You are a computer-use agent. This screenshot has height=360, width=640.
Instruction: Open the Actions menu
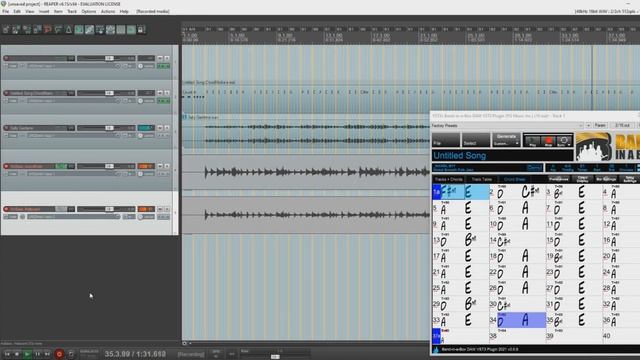click(108, 11)
